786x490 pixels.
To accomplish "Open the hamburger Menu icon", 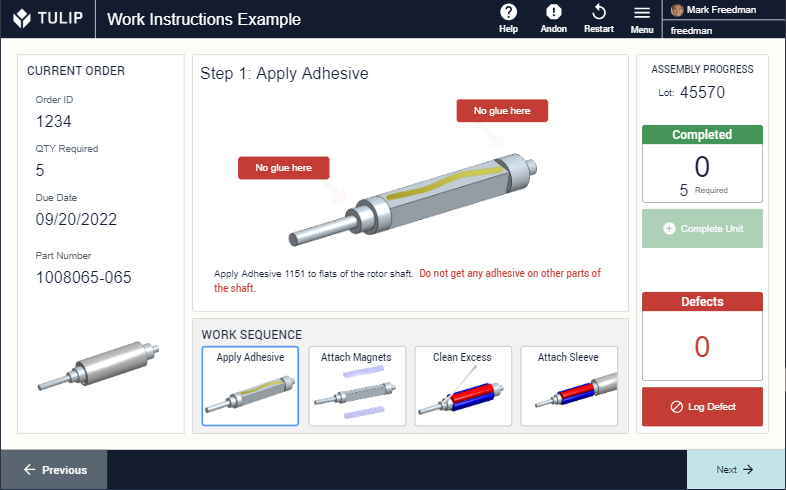I will click(642, 13).
